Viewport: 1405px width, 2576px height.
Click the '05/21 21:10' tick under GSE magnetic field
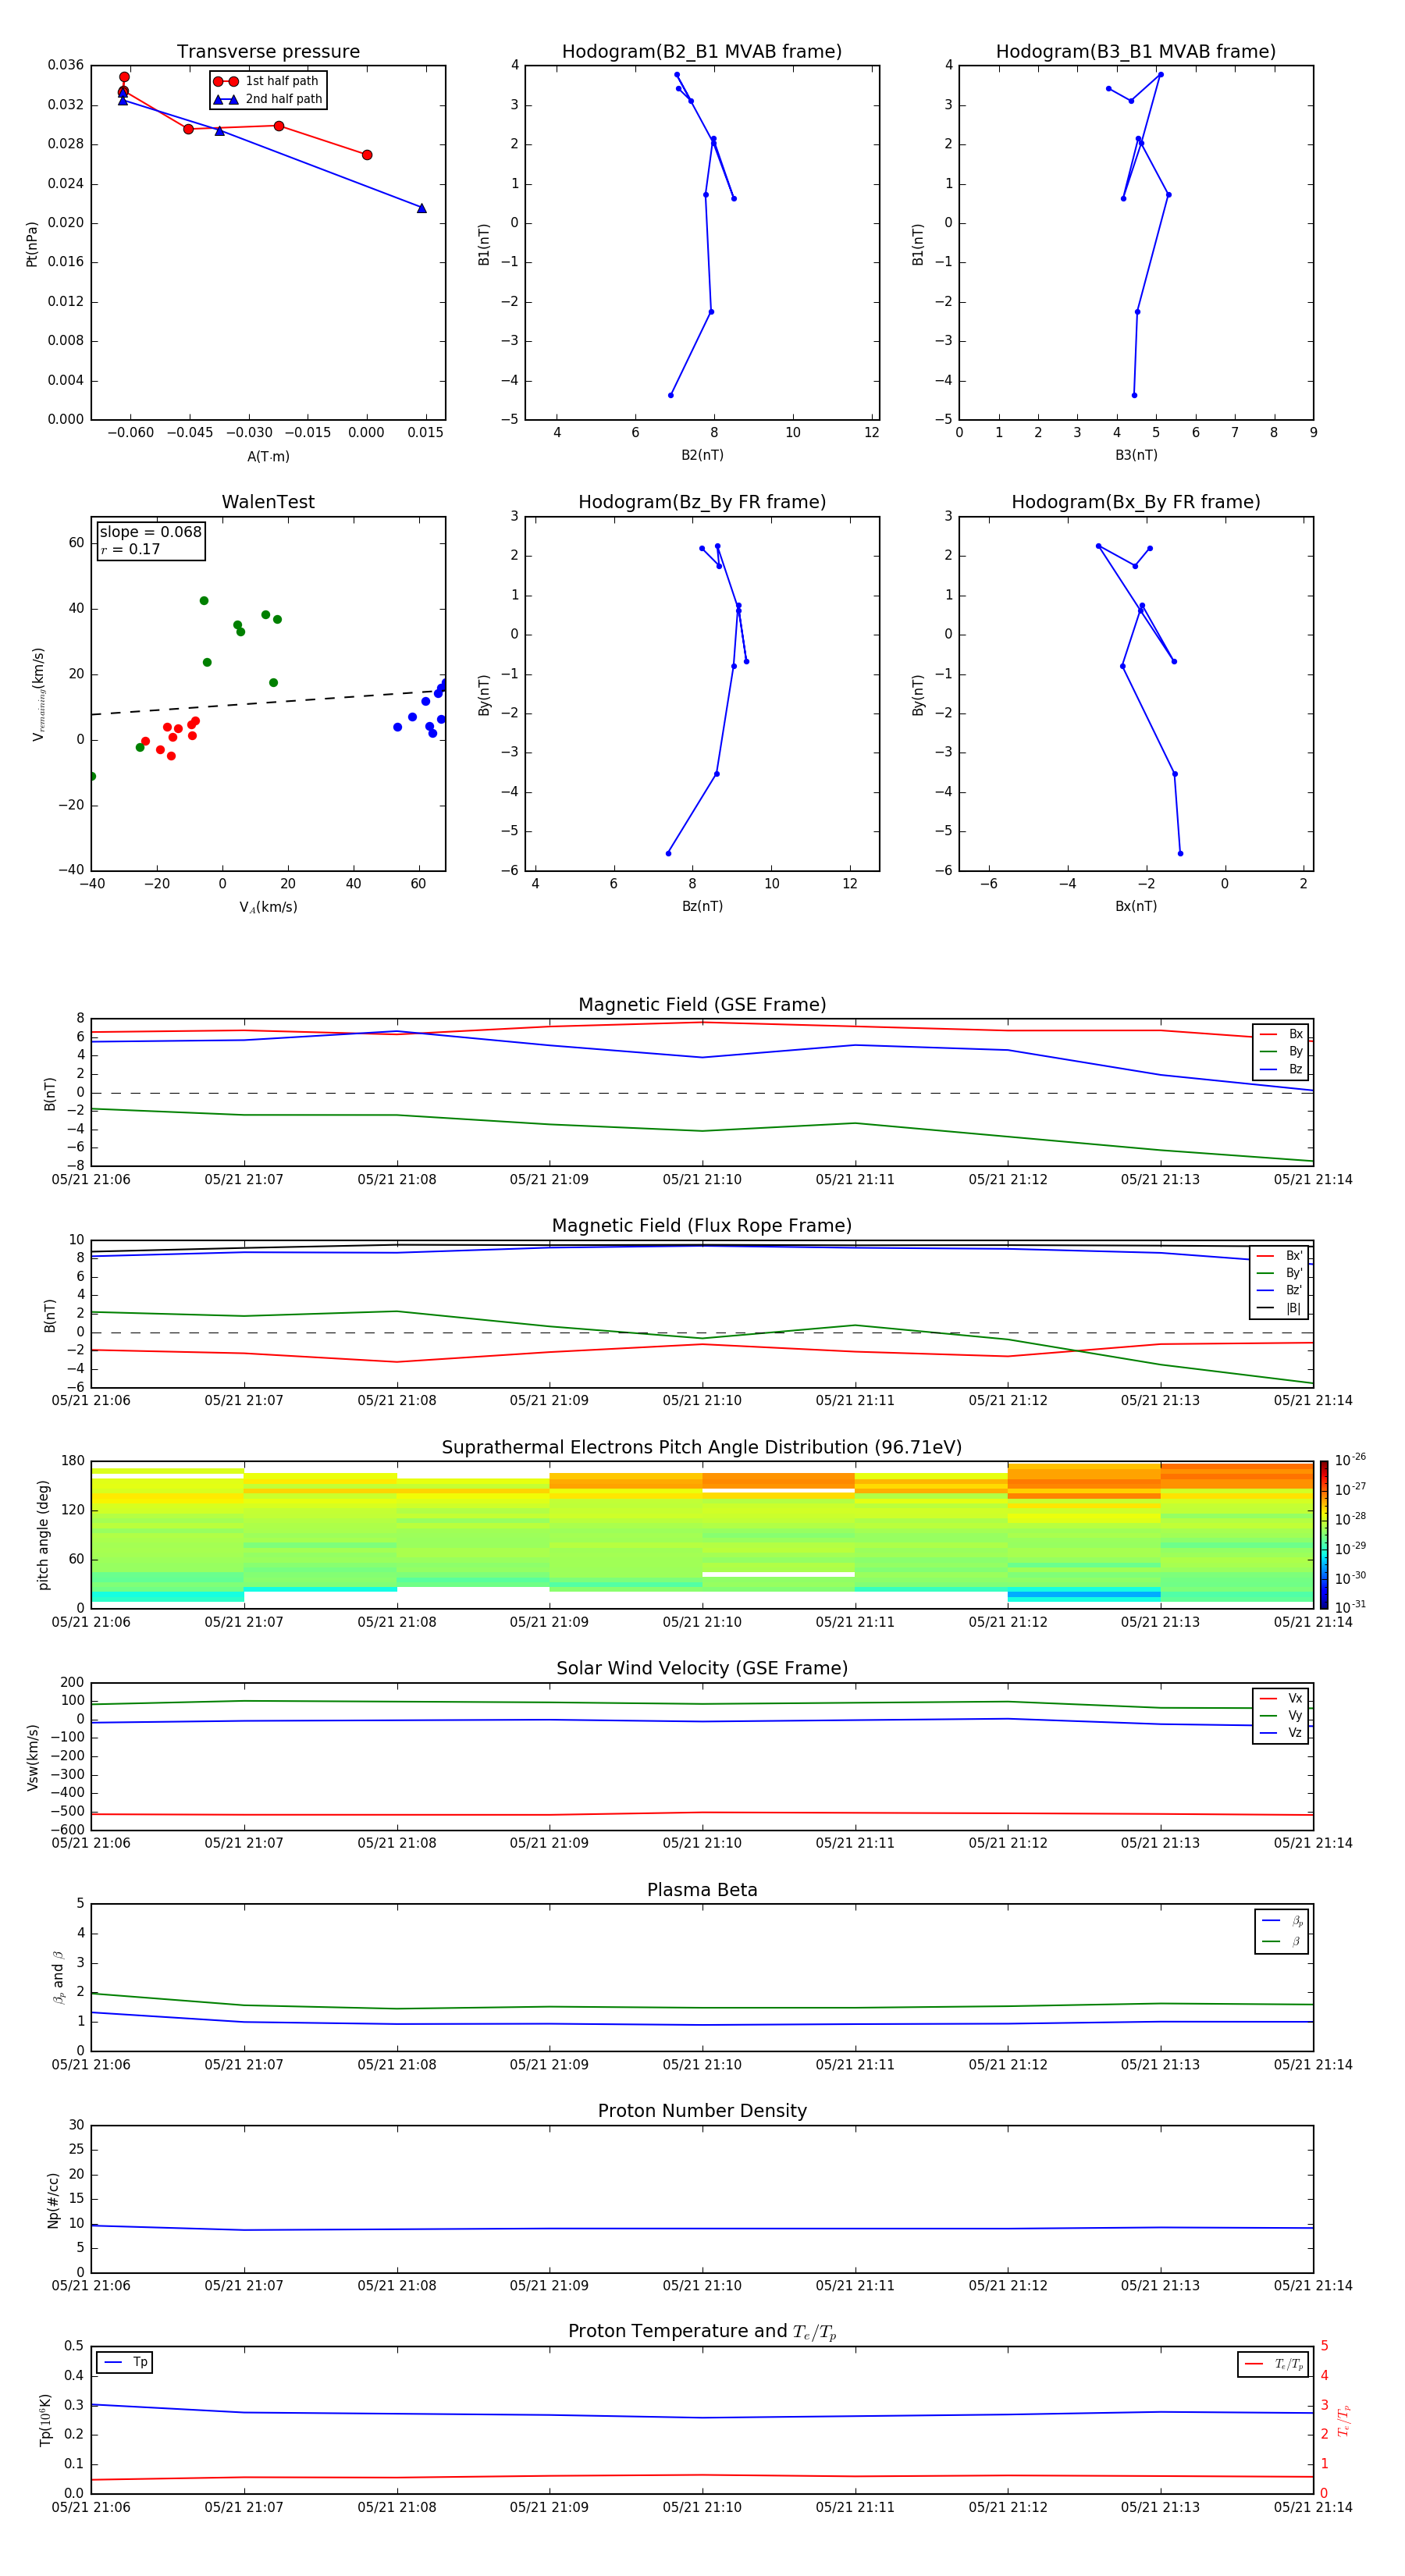coord(702,1180)
